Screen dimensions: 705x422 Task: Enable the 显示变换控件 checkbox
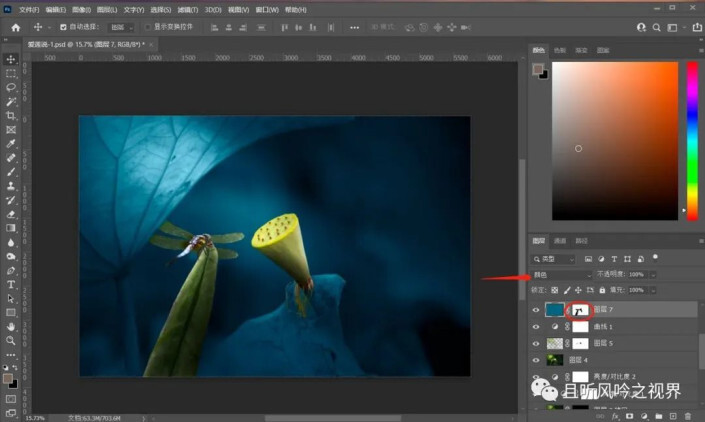148,27
